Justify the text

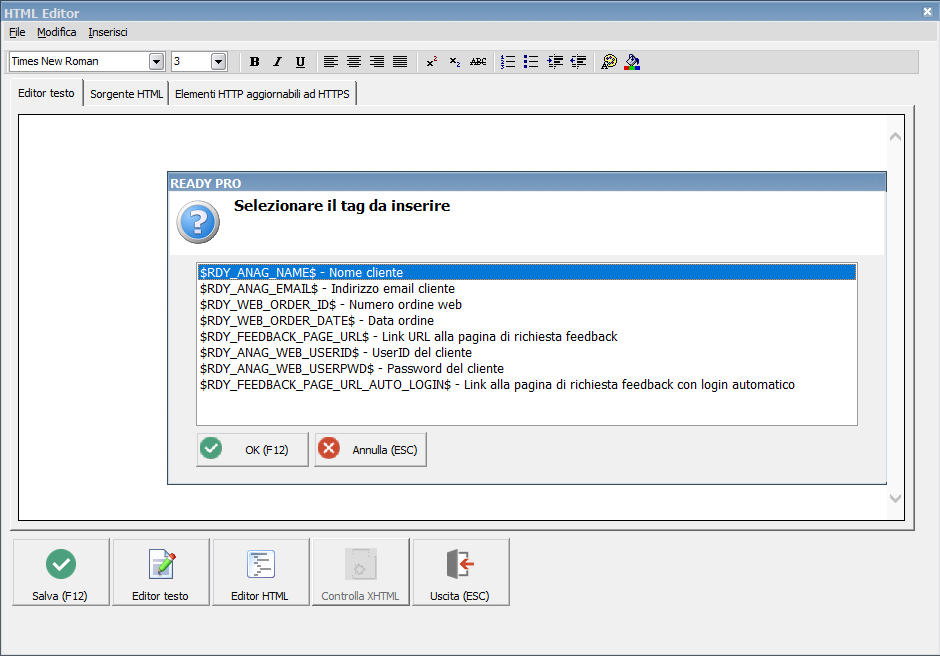[400, 62]
